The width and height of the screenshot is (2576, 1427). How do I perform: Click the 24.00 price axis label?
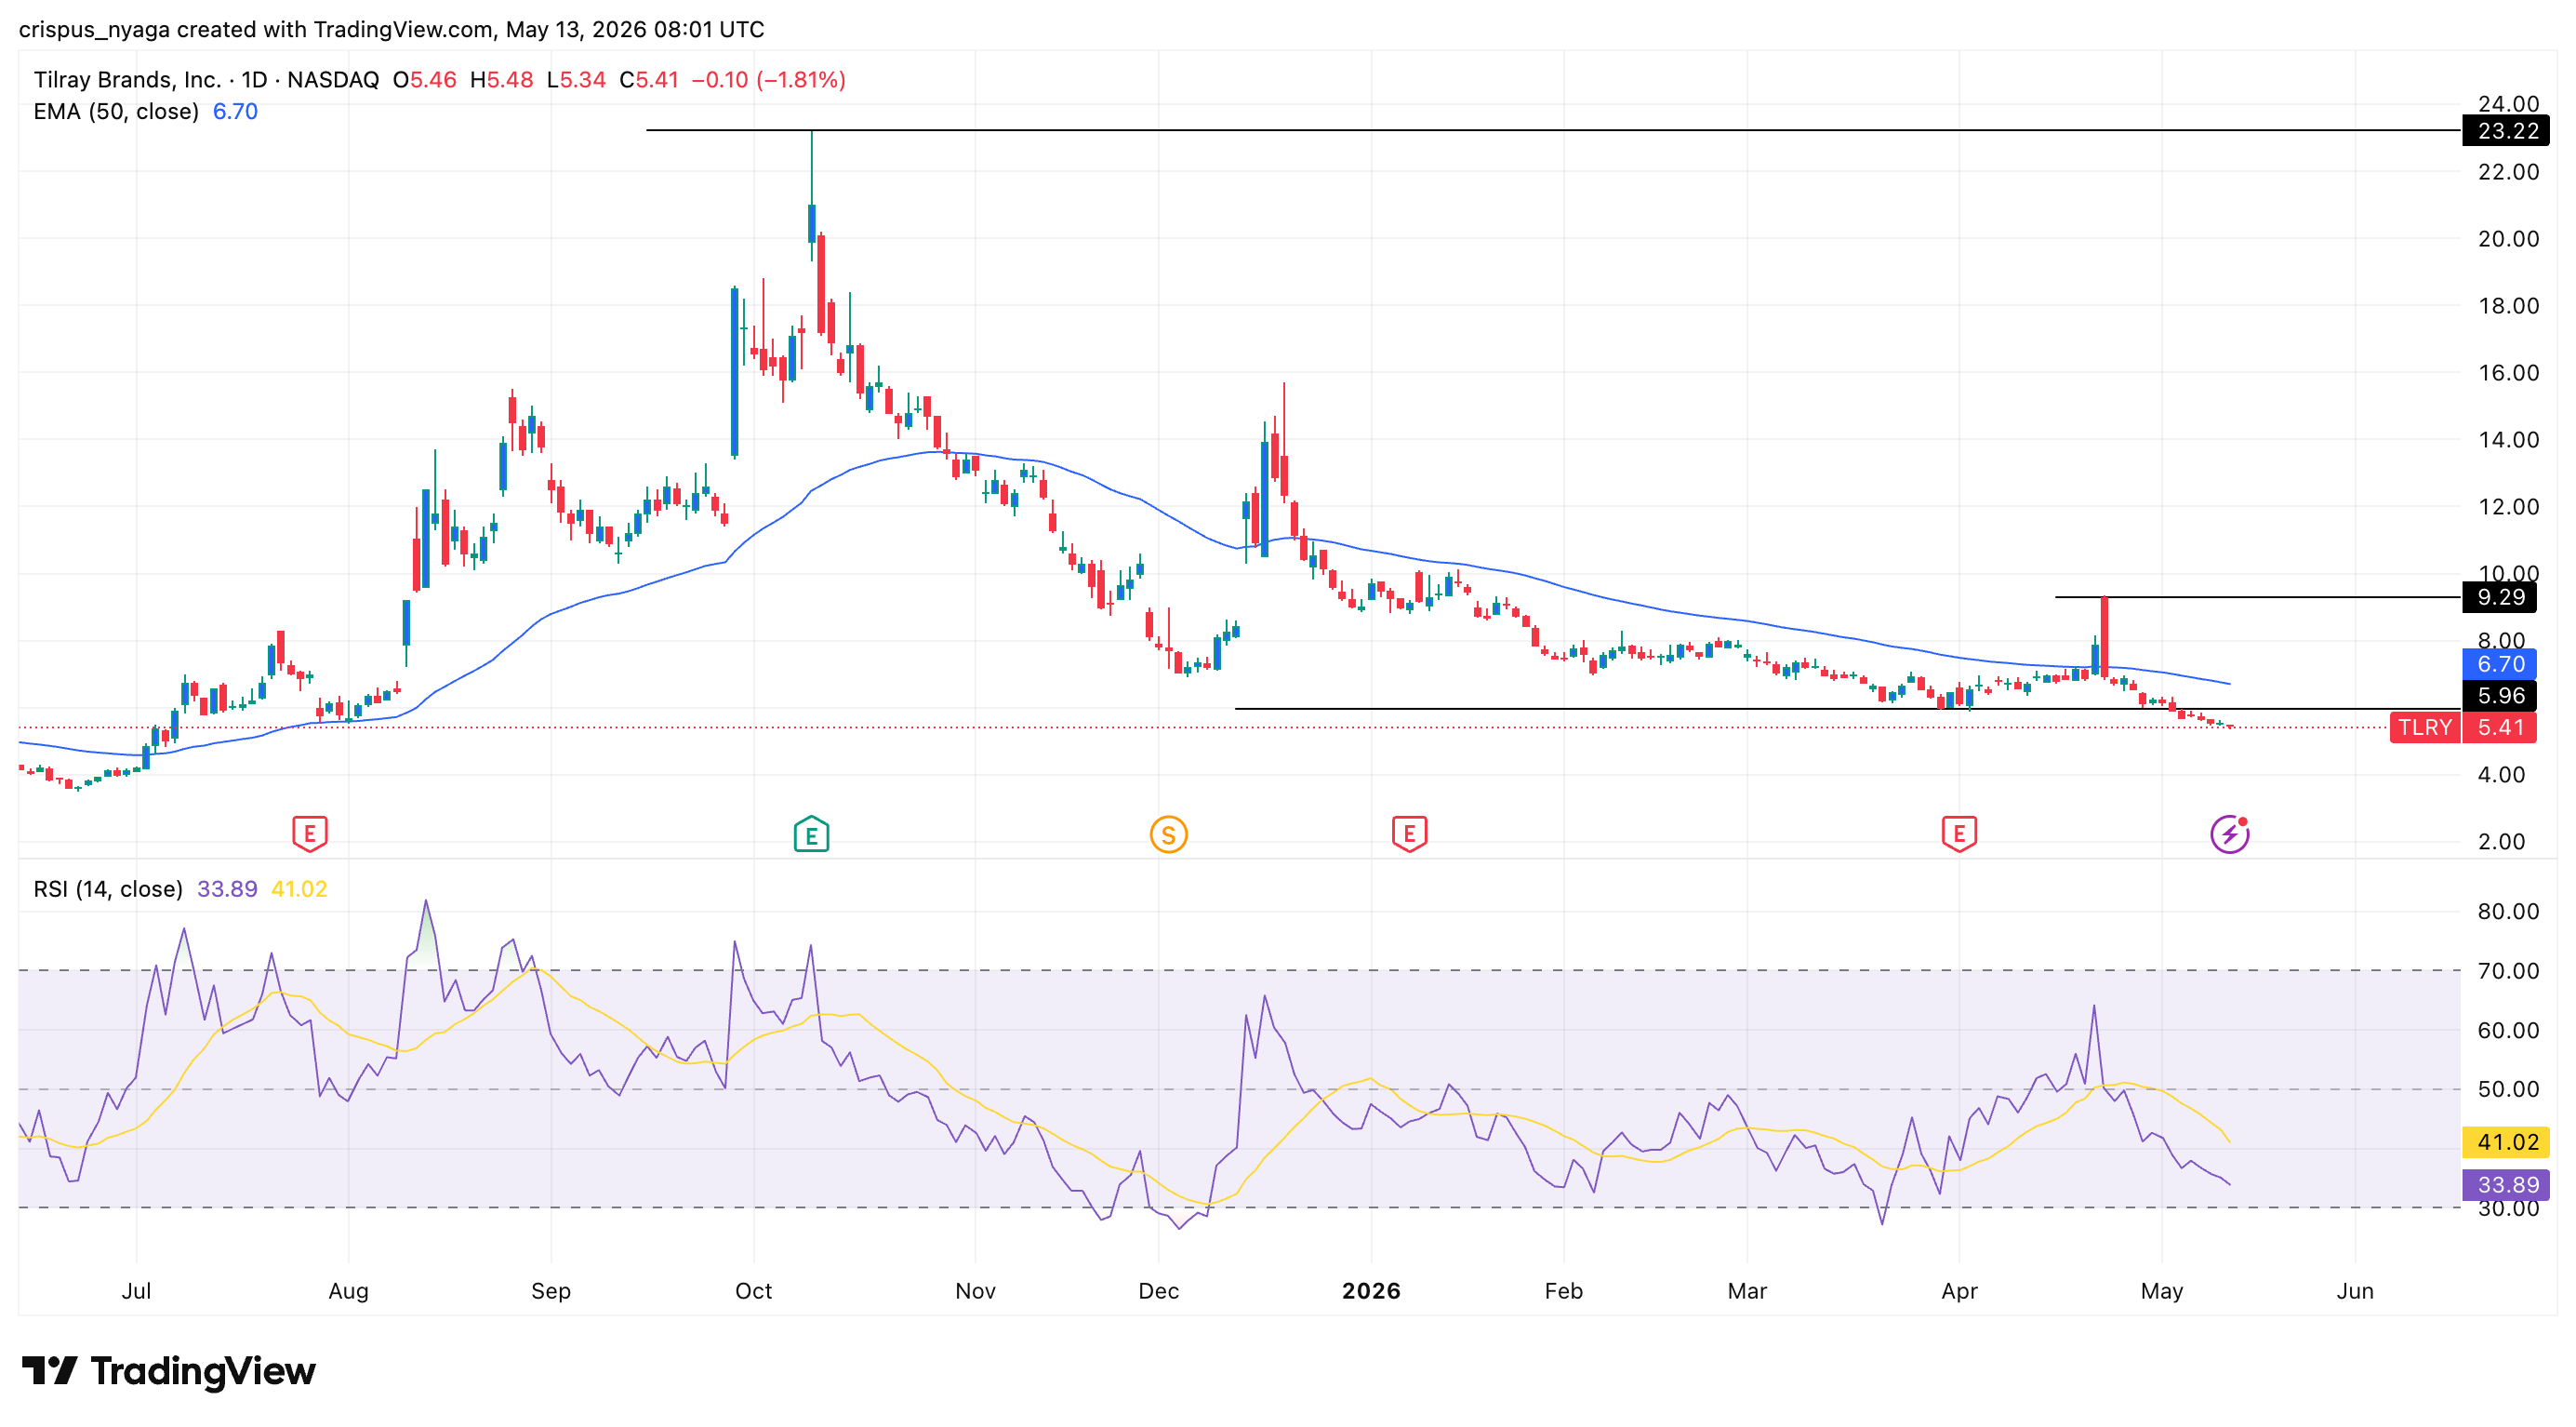tap(2508, 104)
